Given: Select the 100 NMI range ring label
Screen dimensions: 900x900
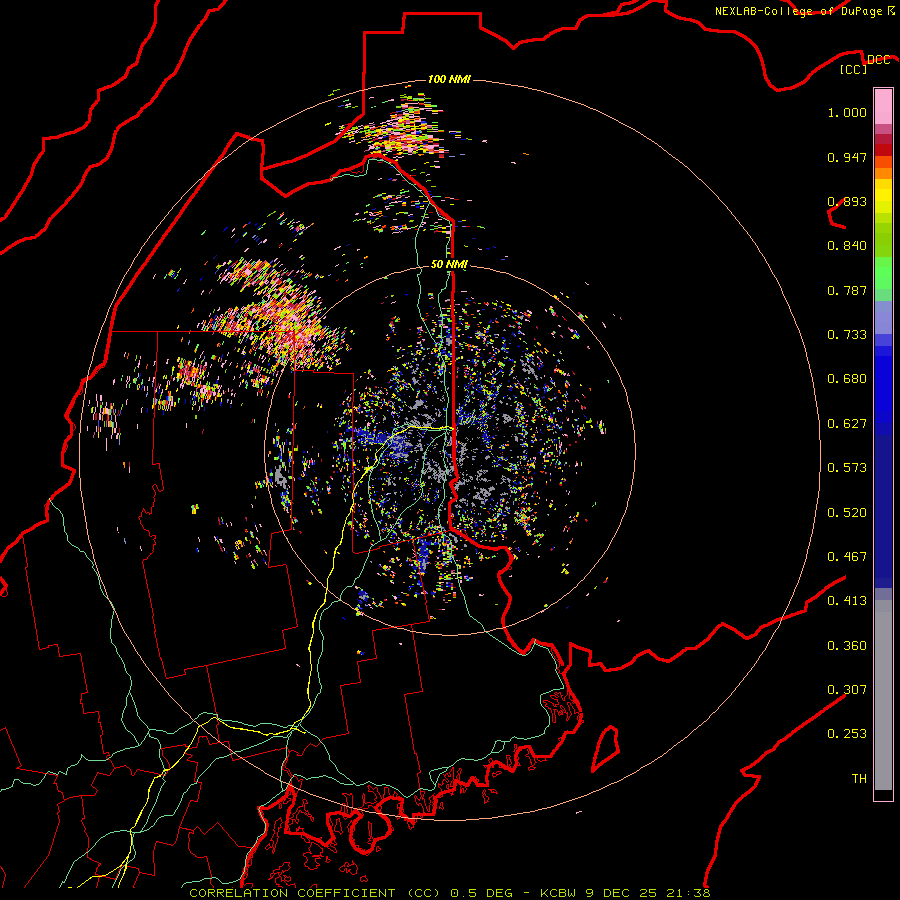Looking at the screenshot, I should point(449,79).
